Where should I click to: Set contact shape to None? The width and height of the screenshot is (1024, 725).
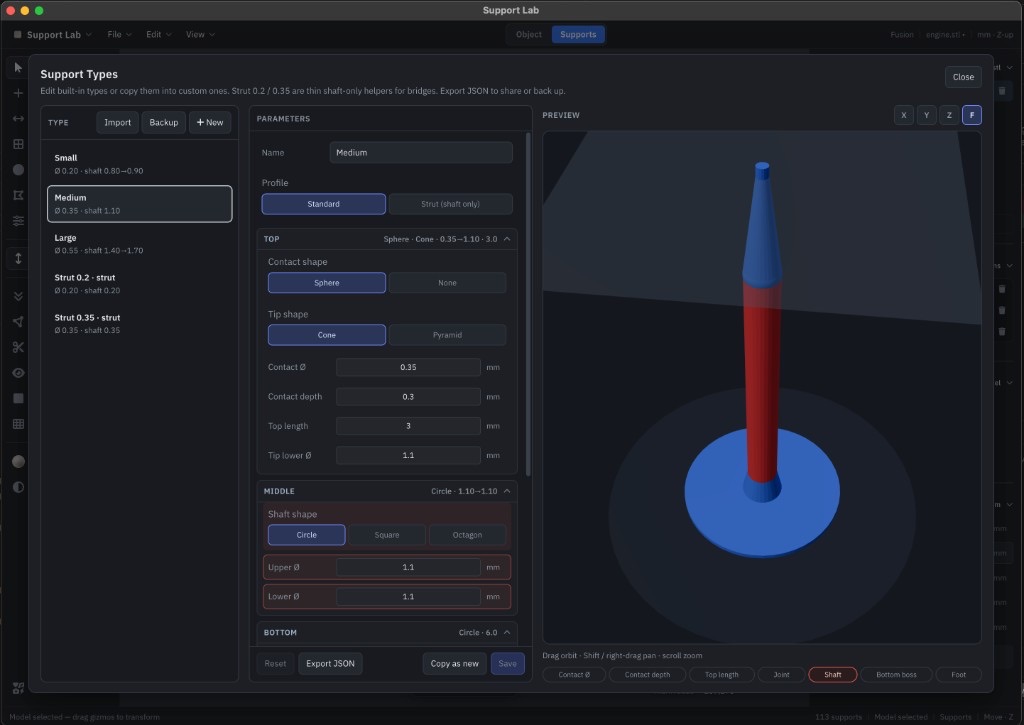click(447, 283)
